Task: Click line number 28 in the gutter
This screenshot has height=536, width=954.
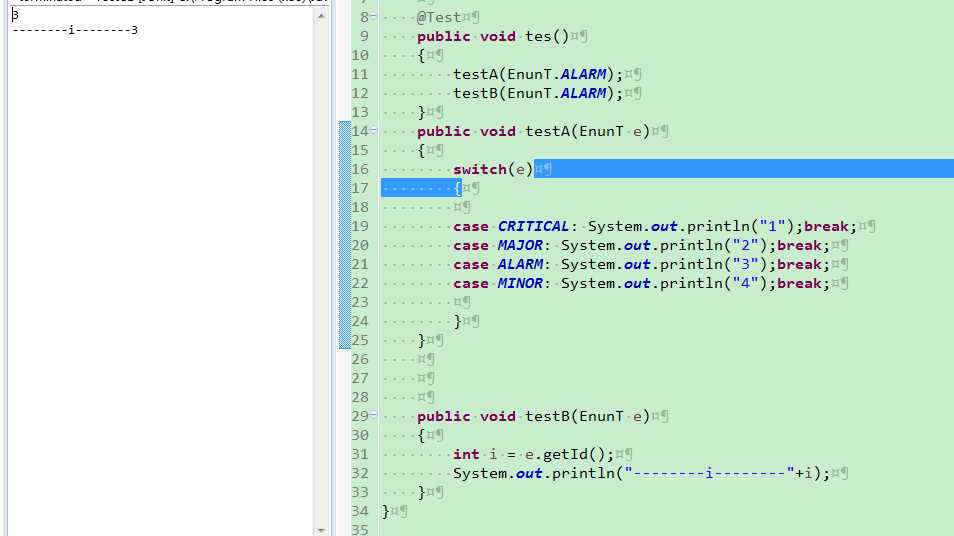Action: coord(360,397)
